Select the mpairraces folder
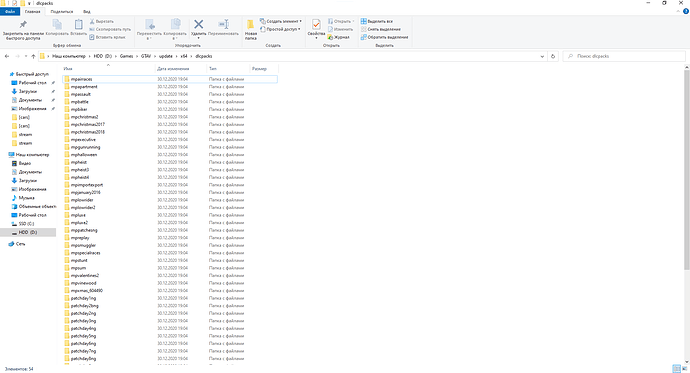This screenshot has height=373, width=690. click(x=170, y=79)
